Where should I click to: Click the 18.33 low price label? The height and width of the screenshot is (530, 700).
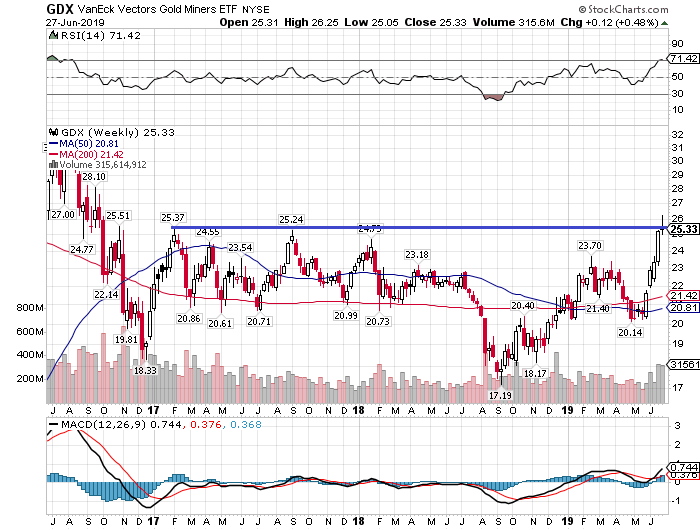click(x=145, y=370)
